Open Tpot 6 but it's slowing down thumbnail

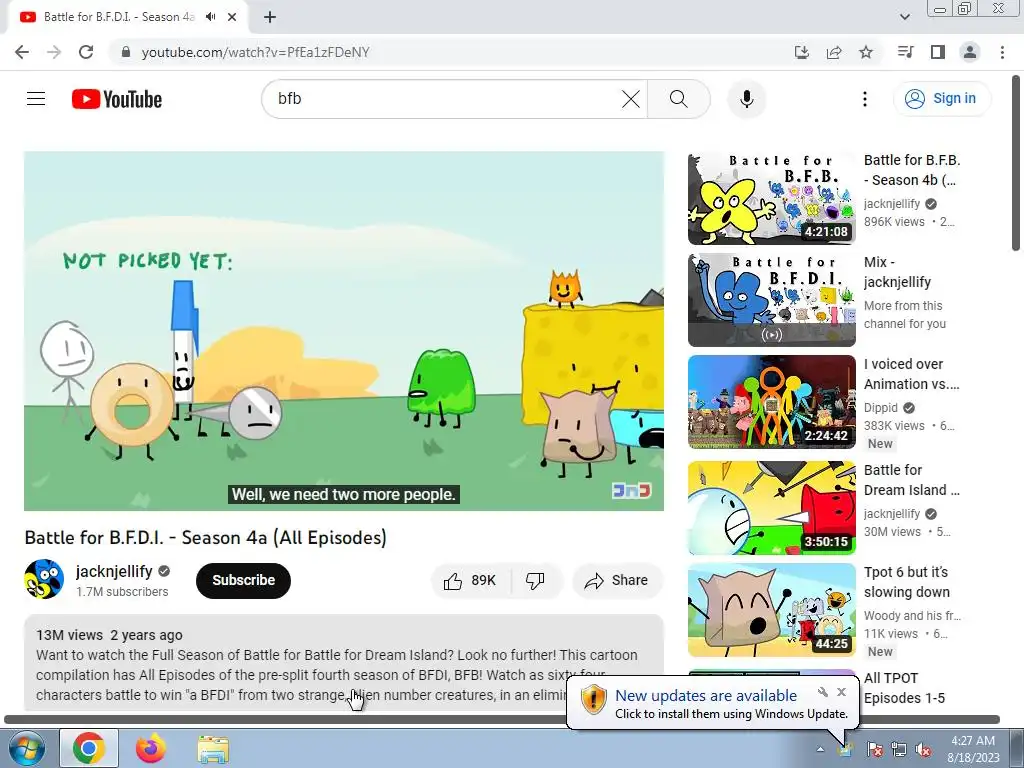pos(771,610)
